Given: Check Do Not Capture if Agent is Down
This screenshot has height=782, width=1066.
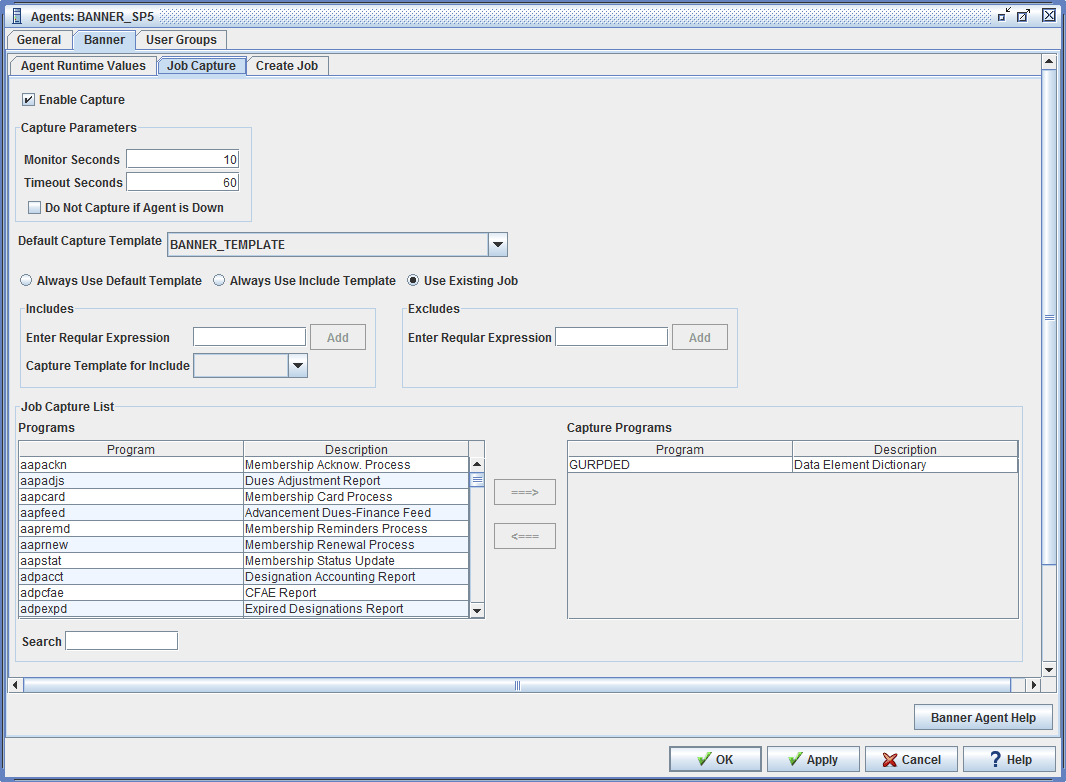Looking at the screenshot, I should tap(34, 207).
